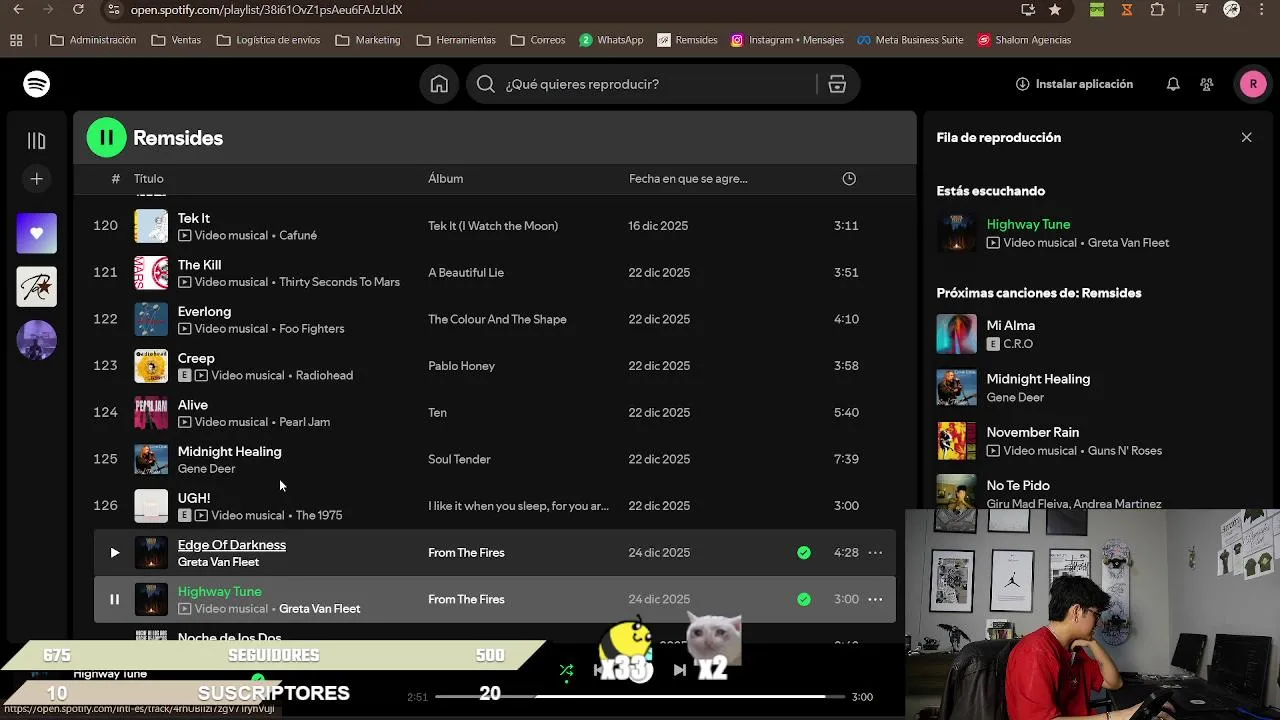The image size is (1280, 720).
Task: Pause the Remsides playlist with green button
Action: coord(106,138)
